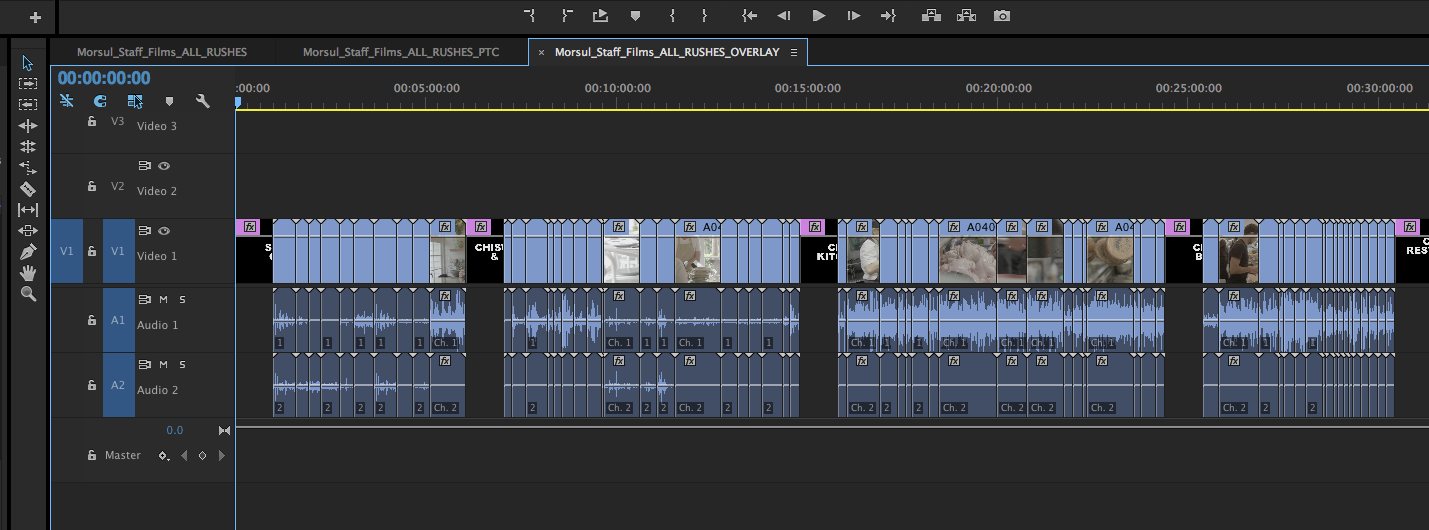Switch to the Morsul_Staff_Films_ALL_RUSHES_PTC tab
1429x530 pixels.
[400, 52]
